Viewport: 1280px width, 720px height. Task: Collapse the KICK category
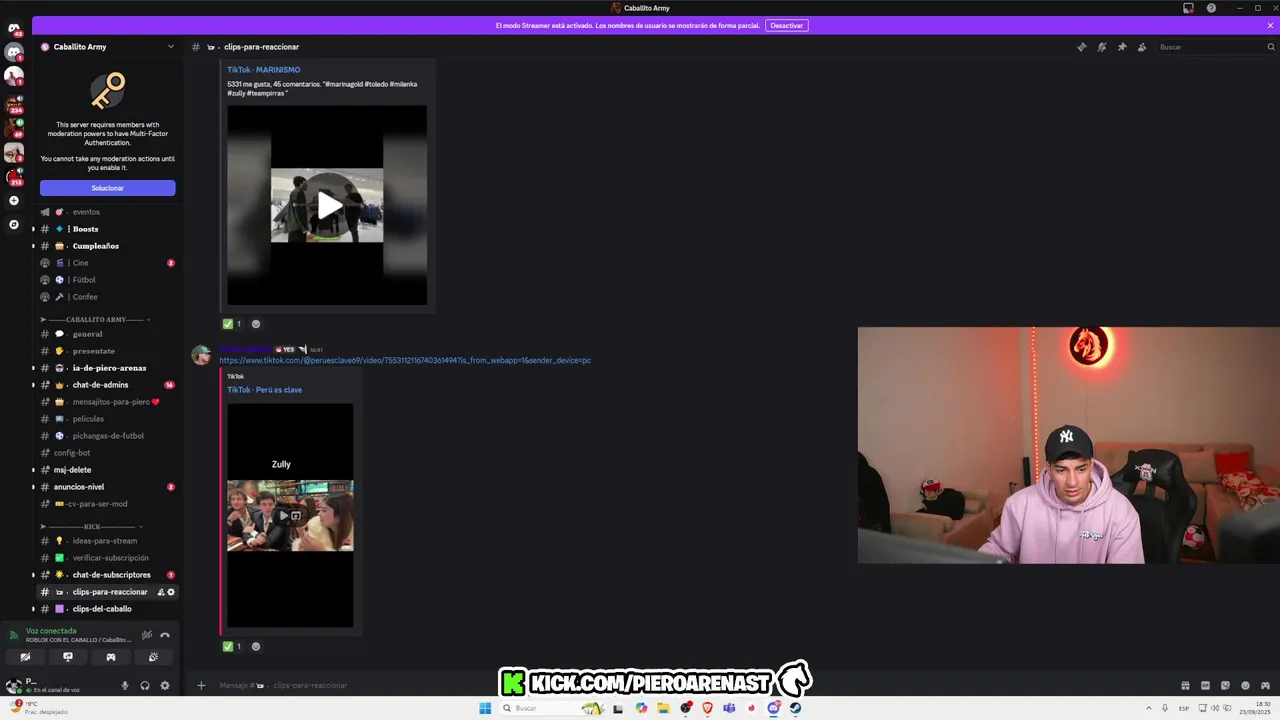(92, 526)
